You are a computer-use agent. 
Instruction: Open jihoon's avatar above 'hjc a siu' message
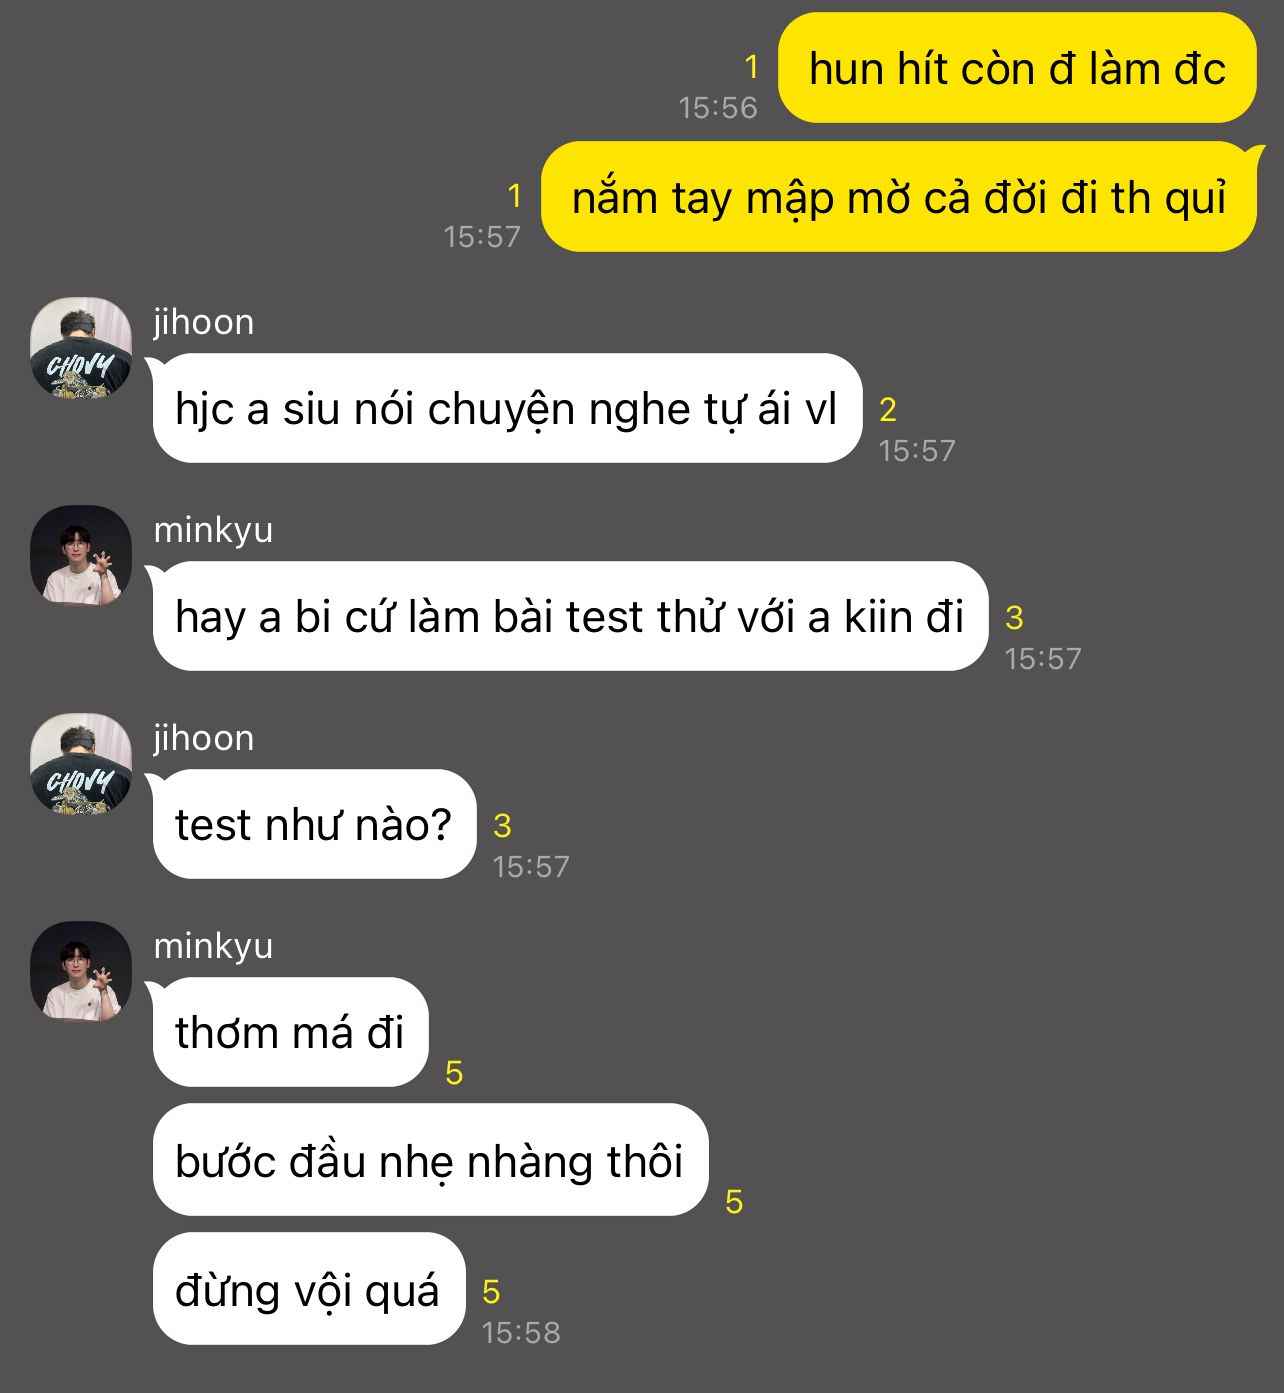[x=81, y=347]
